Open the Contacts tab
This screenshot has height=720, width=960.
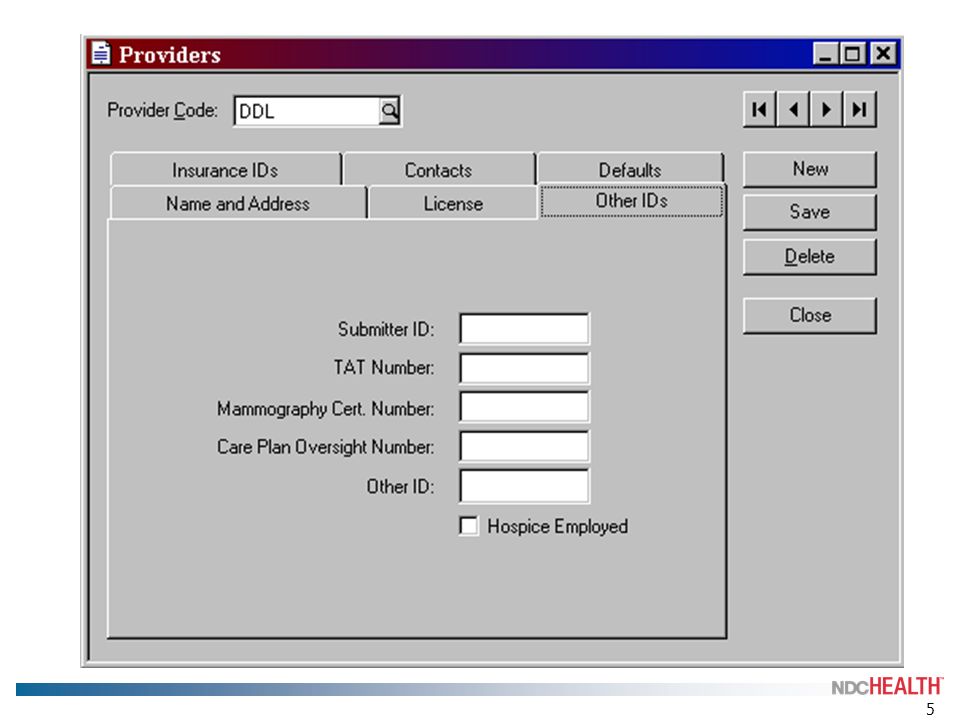click(x=438, y=170)
